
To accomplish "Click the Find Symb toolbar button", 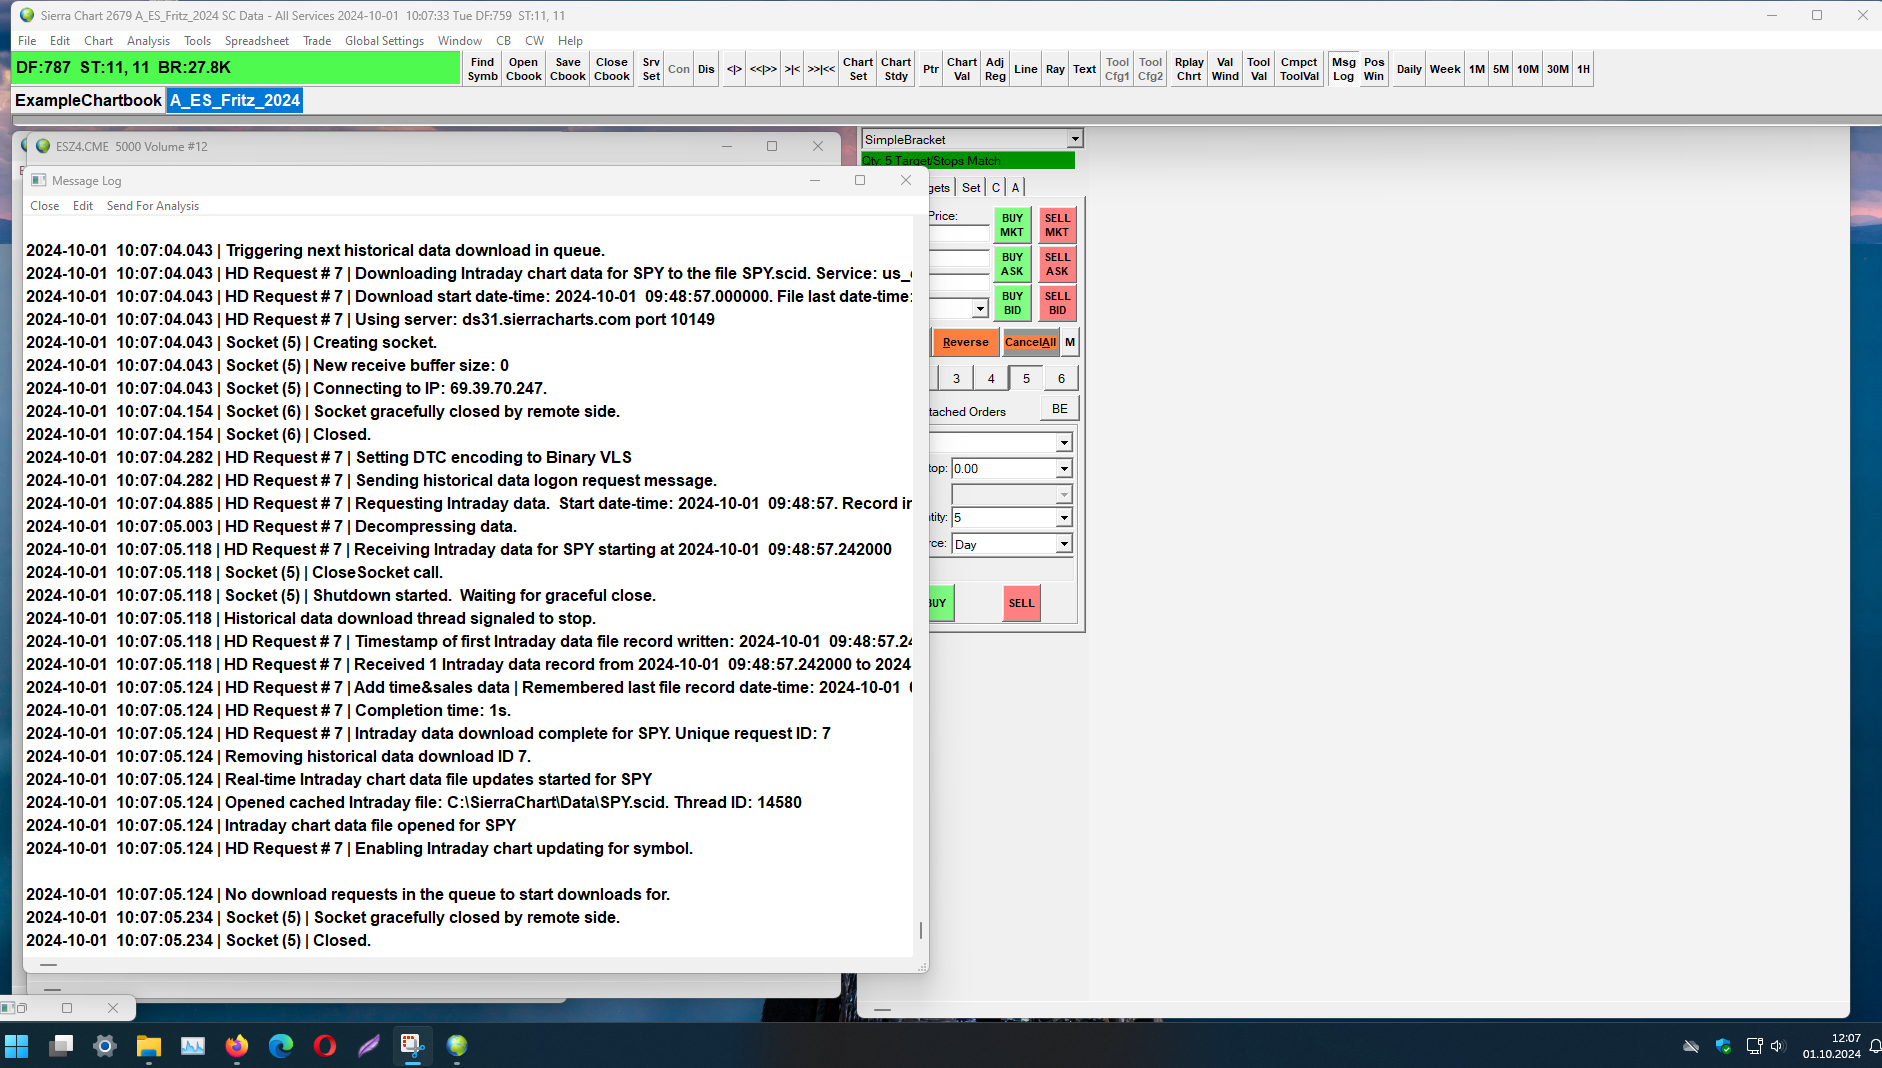I will (482, 69).
